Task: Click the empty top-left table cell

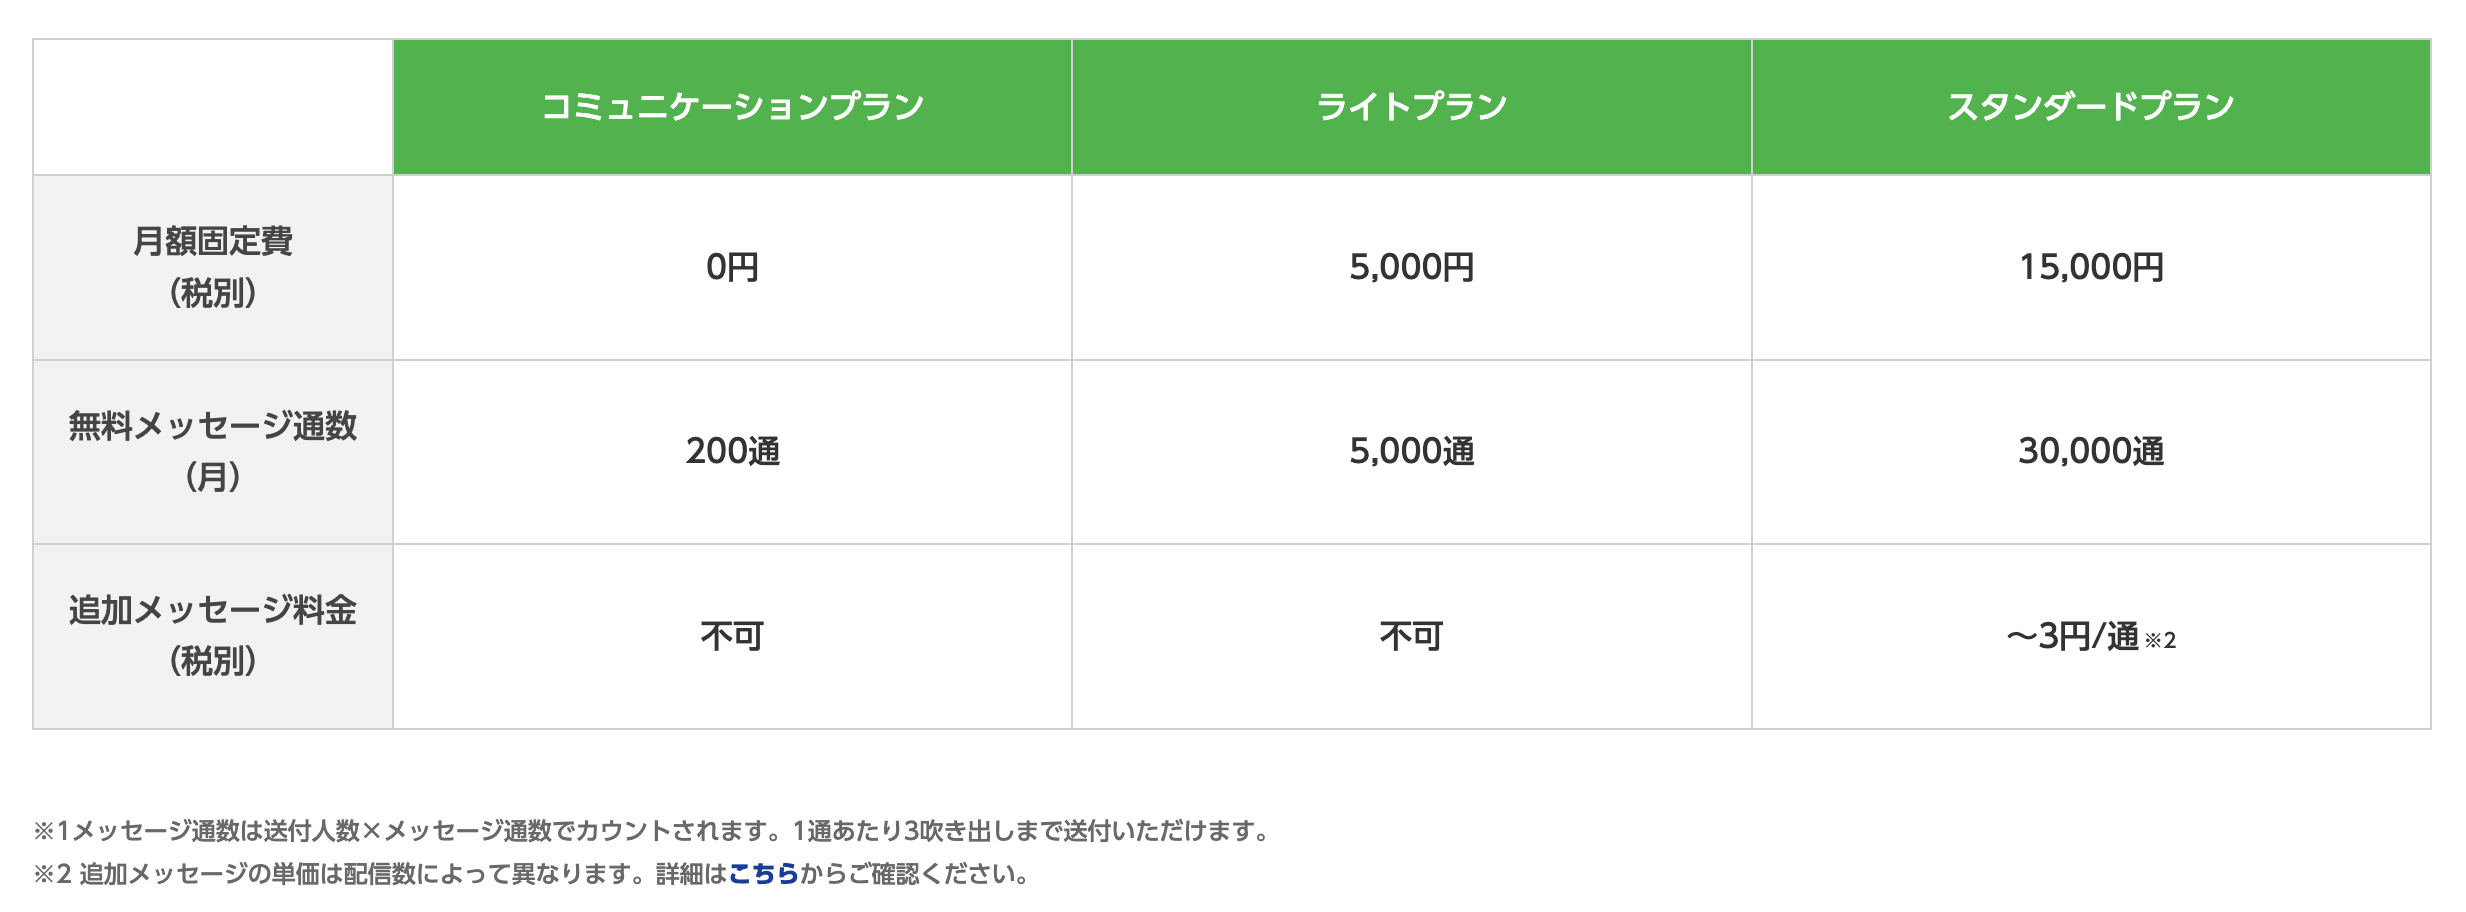Action: pyautogui.click(x=213, y=107)
